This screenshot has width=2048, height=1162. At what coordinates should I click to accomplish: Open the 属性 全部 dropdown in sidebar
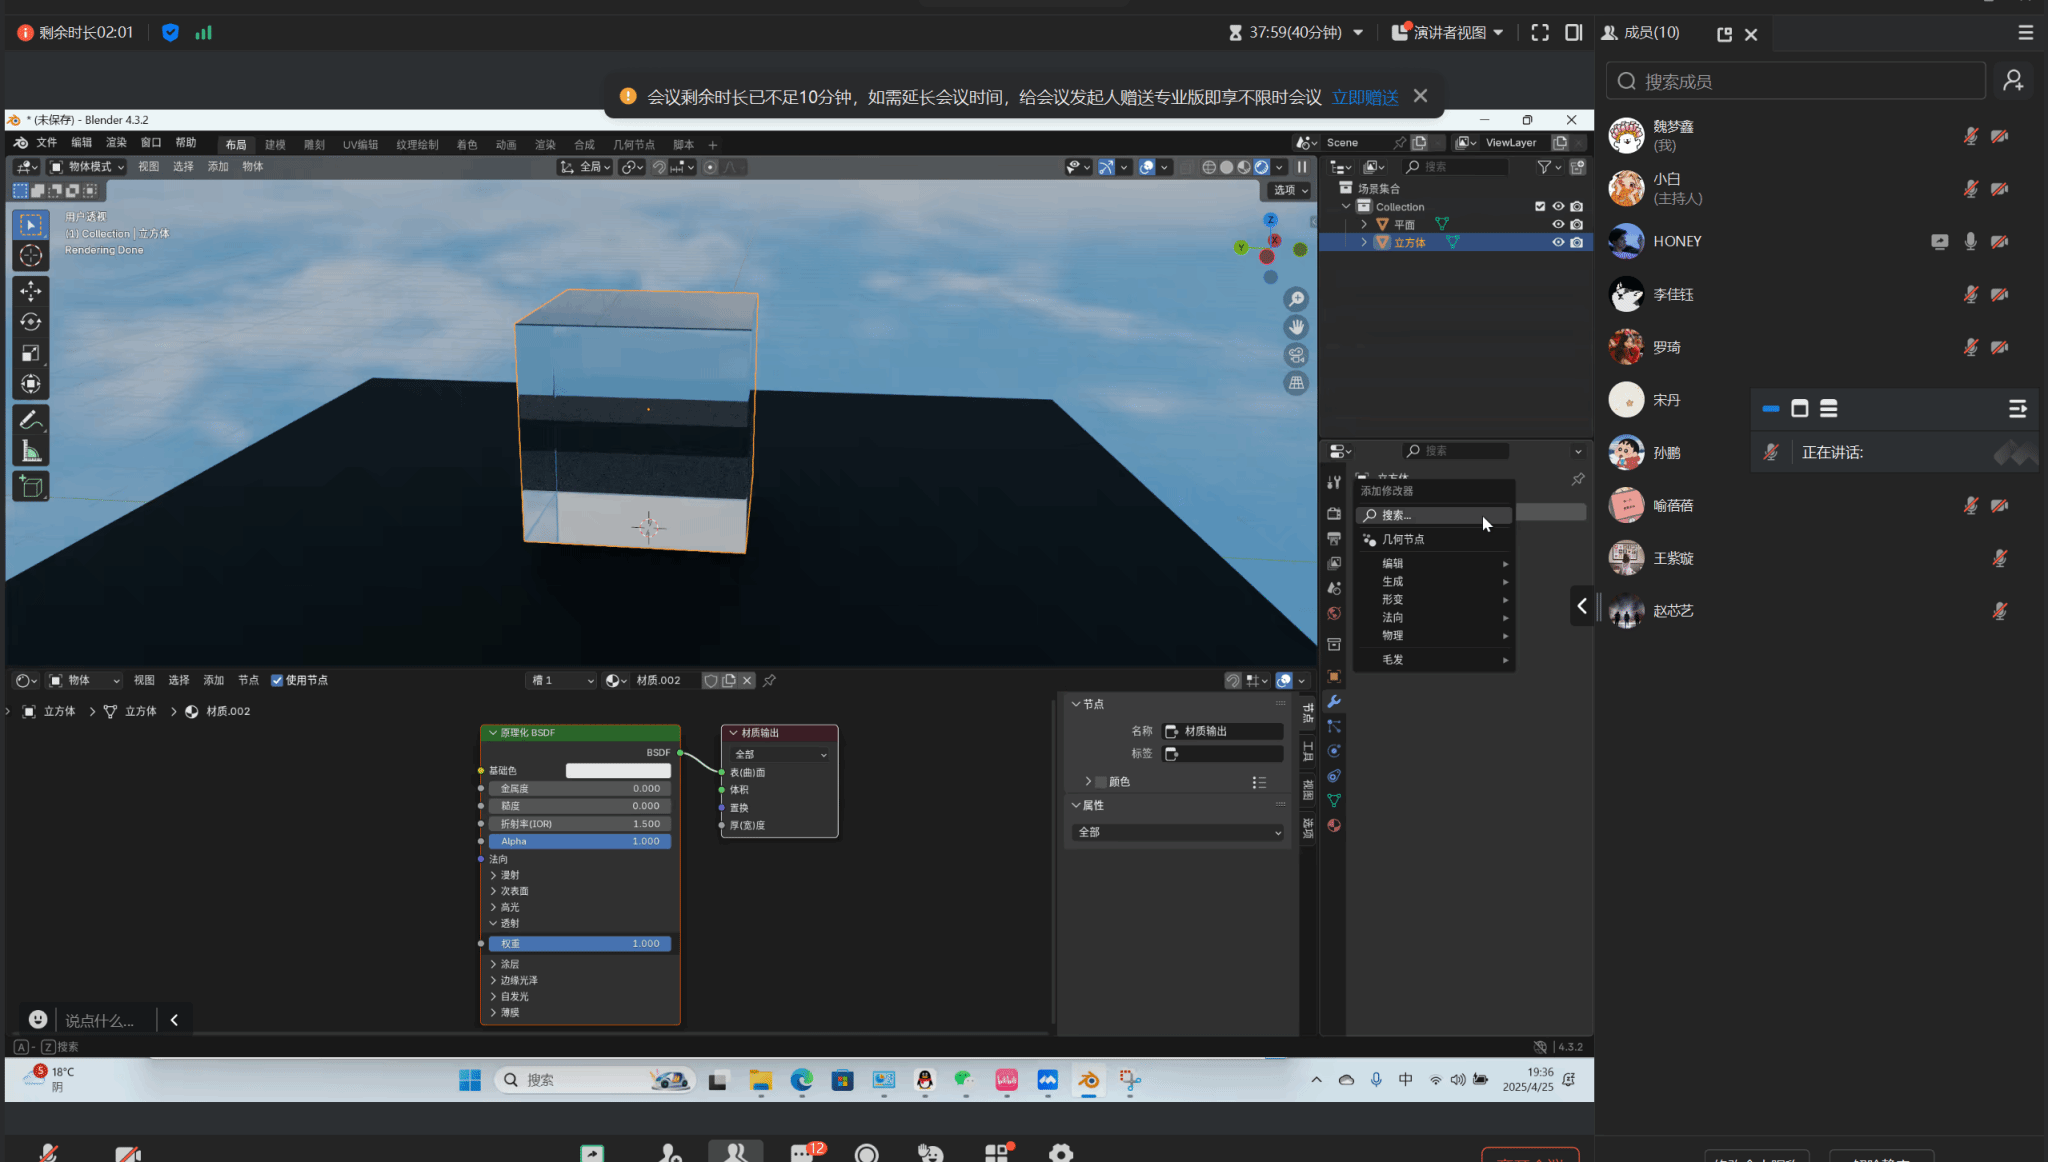click(x=1178, y=832)
